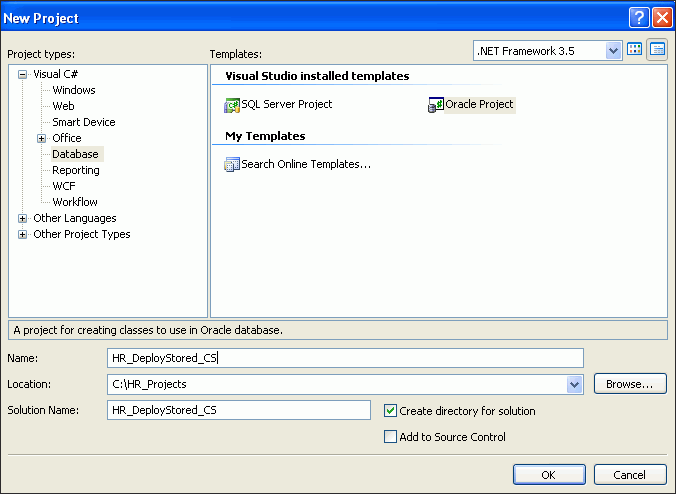Uncheck Create directory for solution
The image size is (676, 494).
391,410
